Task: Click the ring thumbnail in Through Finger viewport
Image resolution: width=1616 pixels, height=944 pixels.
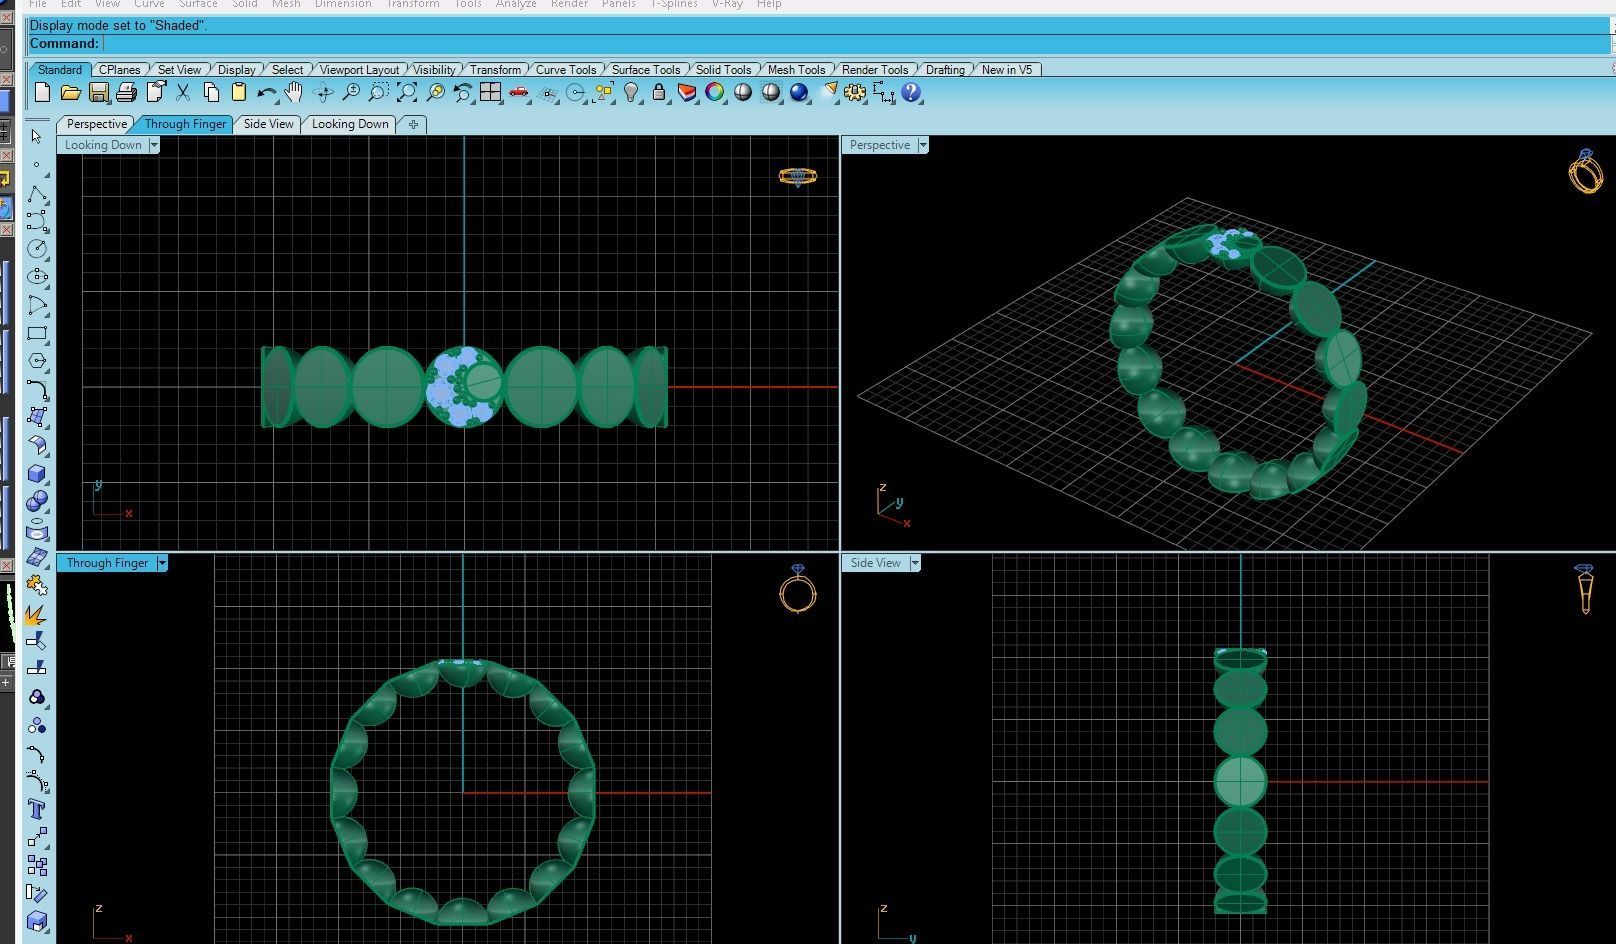Action: tap(798, 588)
